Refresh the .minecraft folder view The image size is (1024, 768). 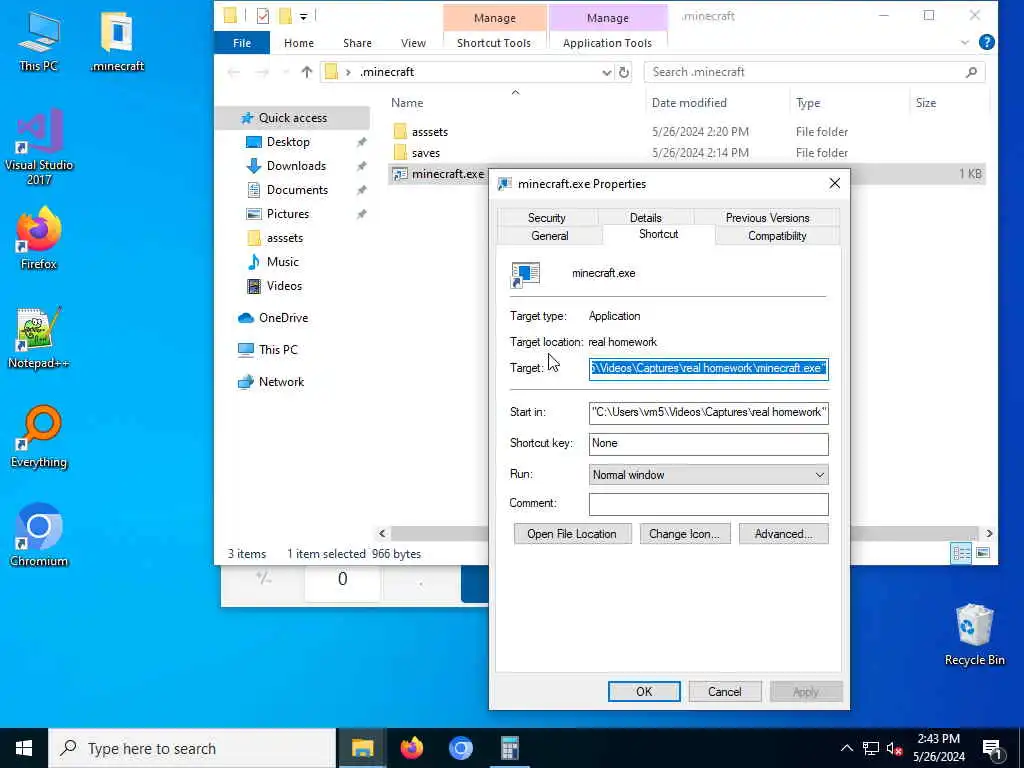pos(624,72)
